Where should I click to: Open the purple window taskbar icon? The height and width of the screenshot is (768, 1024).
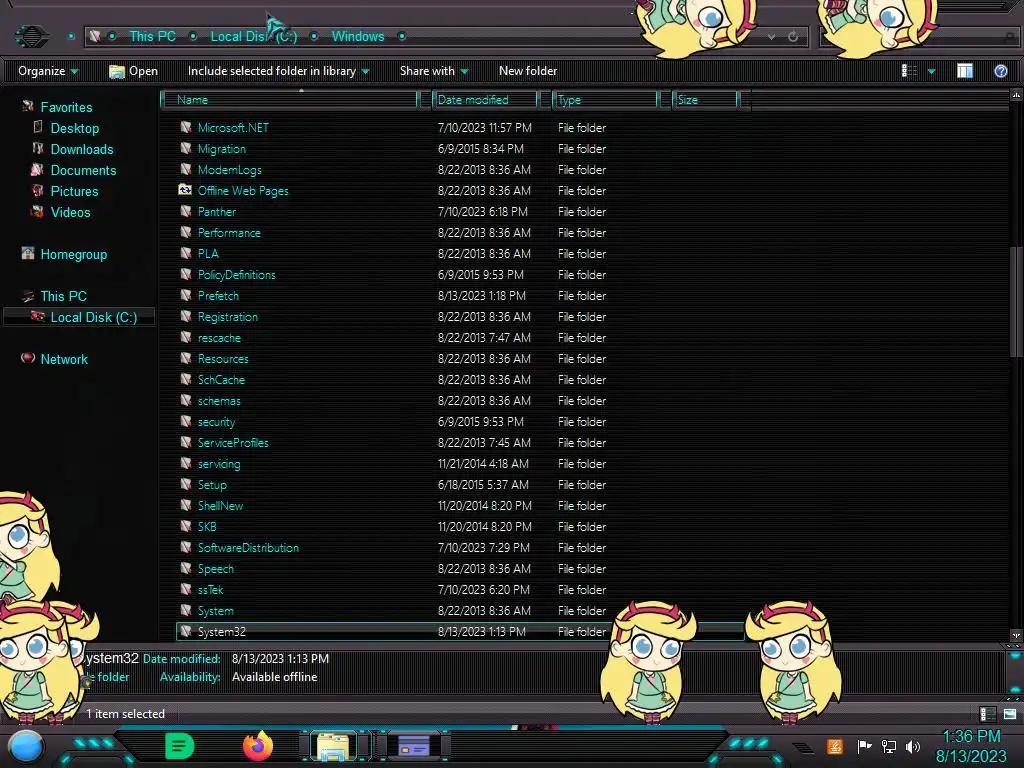413,746
